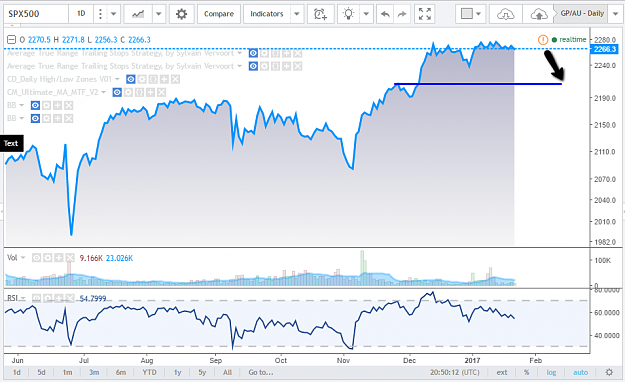The image size is (625, 382).
Task: Expand the interval dropdown next to 1D
Action: click(x=113, y=14)
